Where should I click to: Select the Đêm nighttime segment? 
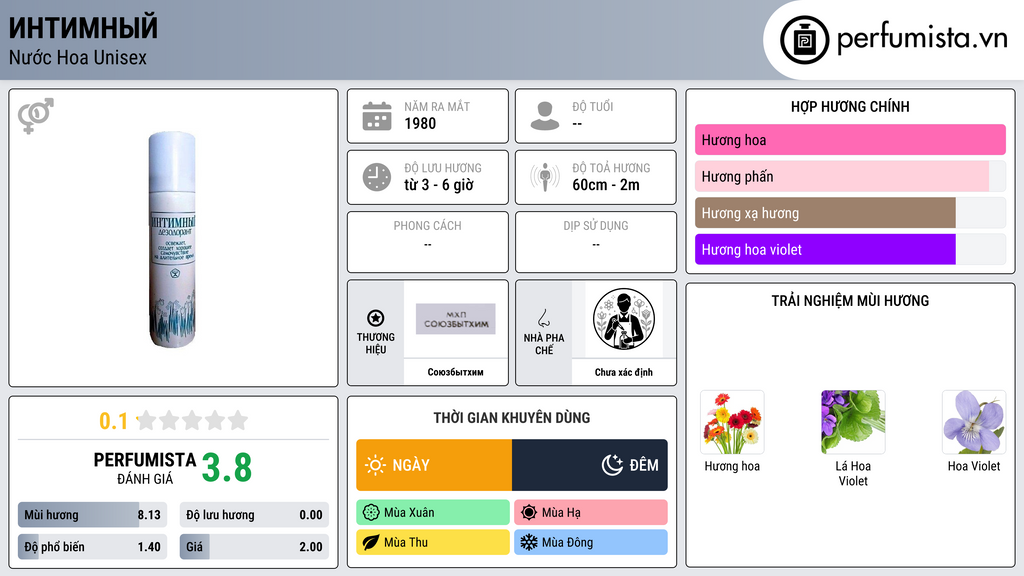click(590, 465)
